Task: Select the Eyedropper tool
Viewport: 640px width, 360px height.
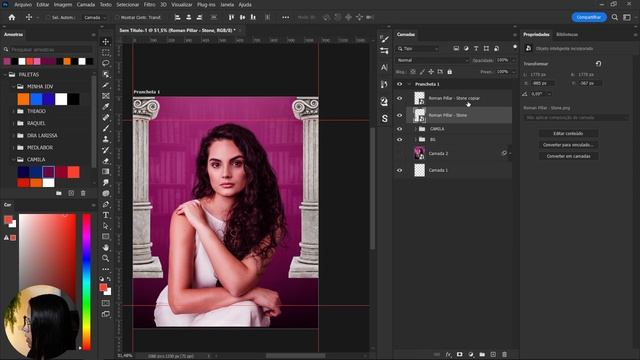Action: point(106,107)
